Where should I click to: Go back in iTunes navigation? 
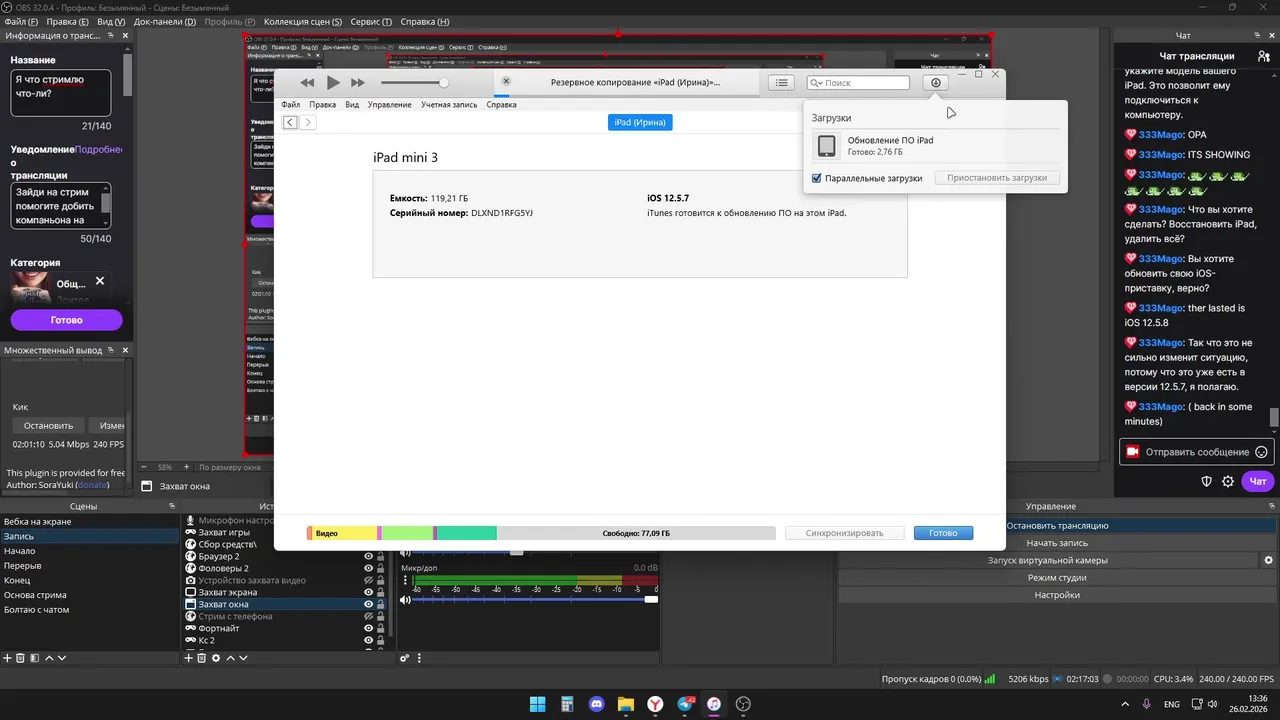290,122
